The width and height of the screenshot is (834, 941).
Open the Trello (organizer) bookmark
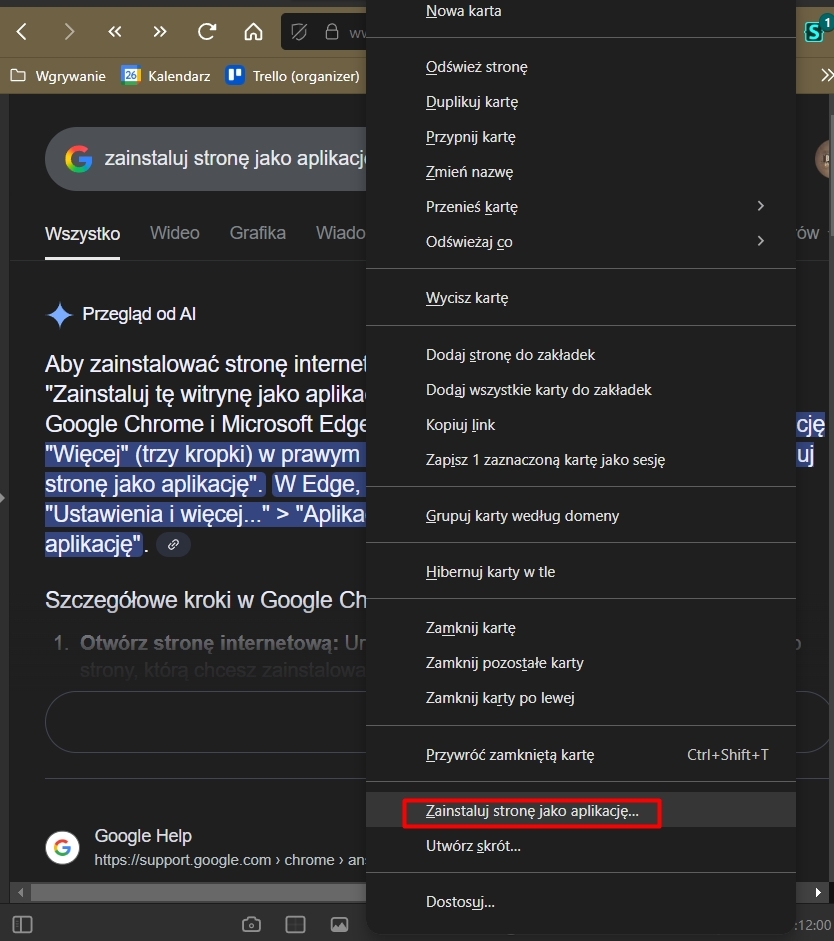[292, 75]
